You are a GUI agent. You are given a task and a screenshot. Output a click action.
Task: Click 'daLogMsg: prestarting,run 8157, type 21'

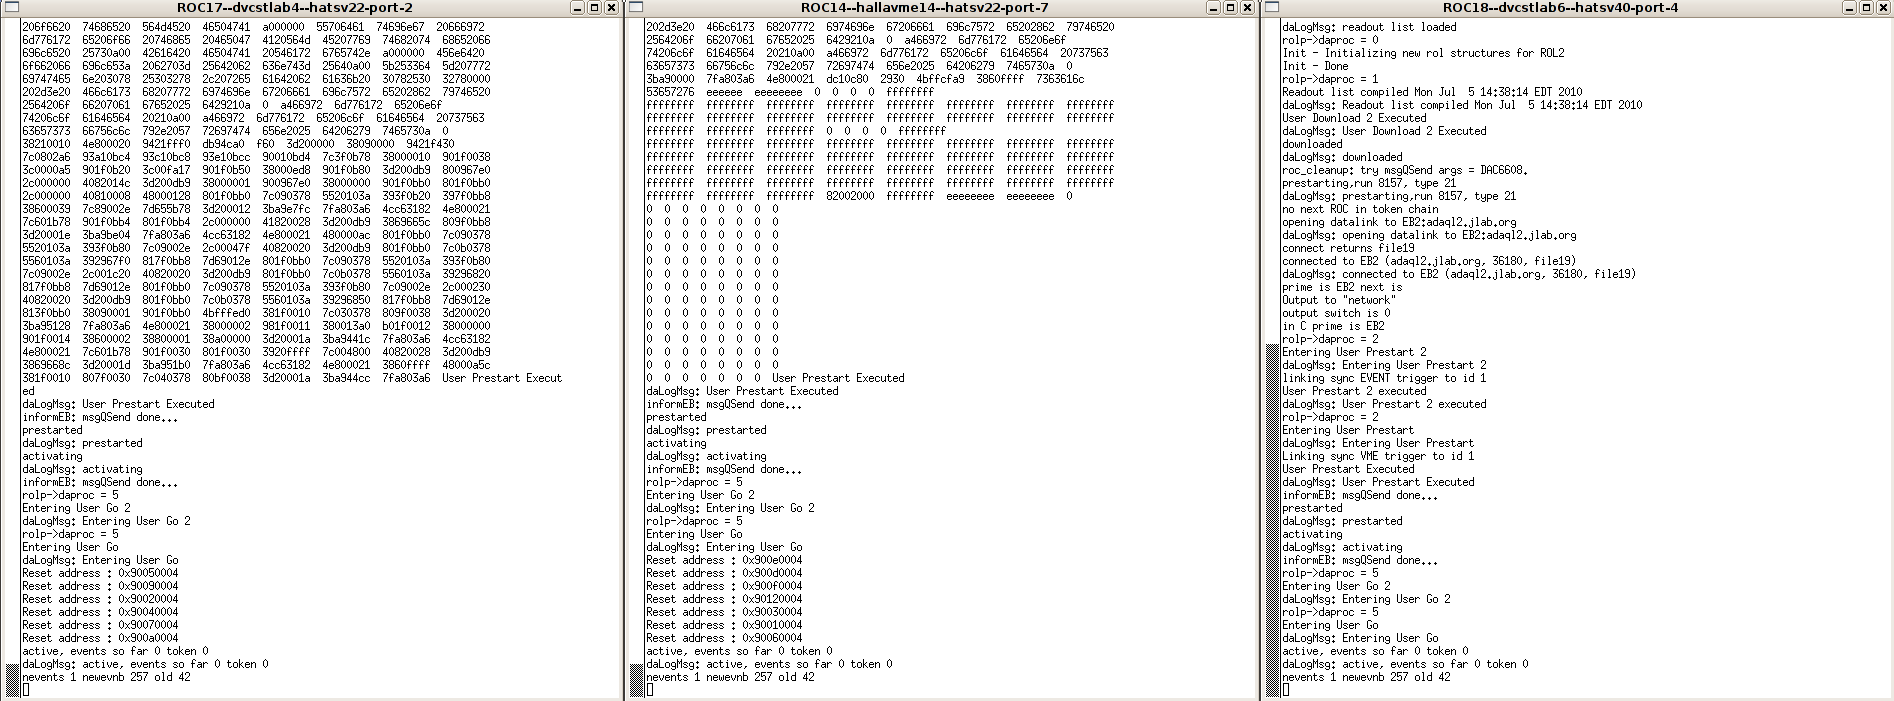click(x=1399, y=196)
